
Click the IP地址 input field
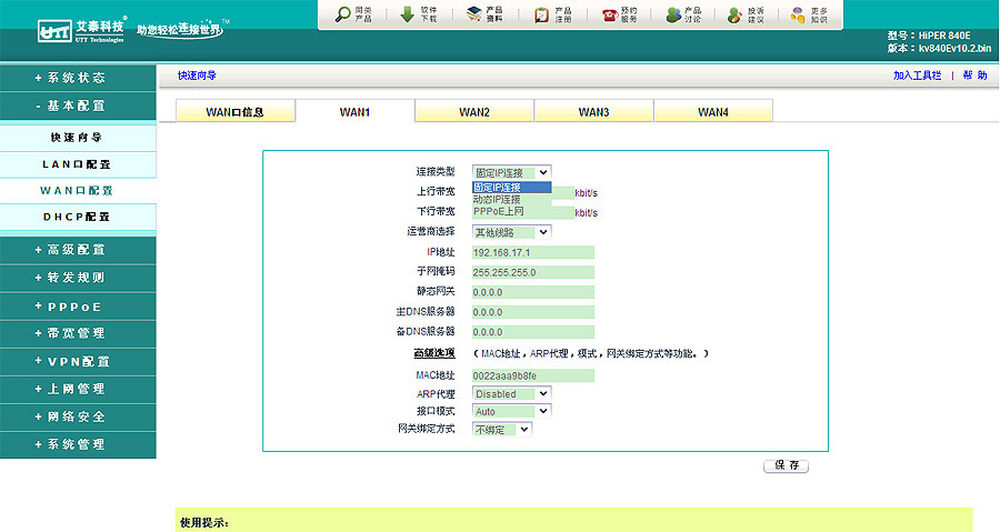click(x=532, y=252)
